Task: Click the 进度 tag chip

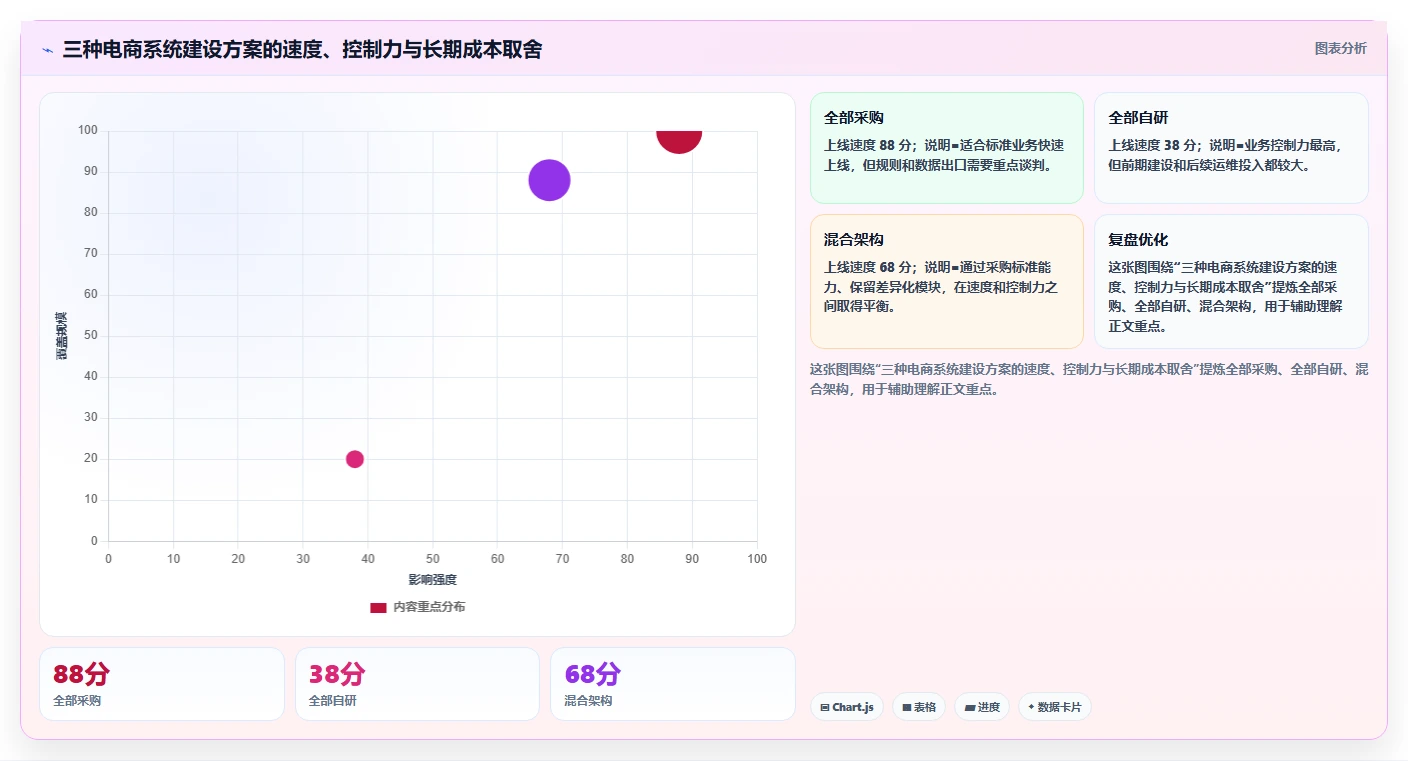Action: pyautogui.click(x=982, y=707)
